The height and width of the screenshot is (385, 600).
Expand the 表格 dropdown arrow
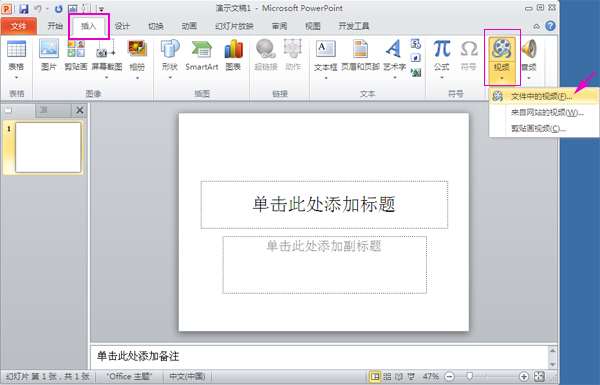[16, 78]
